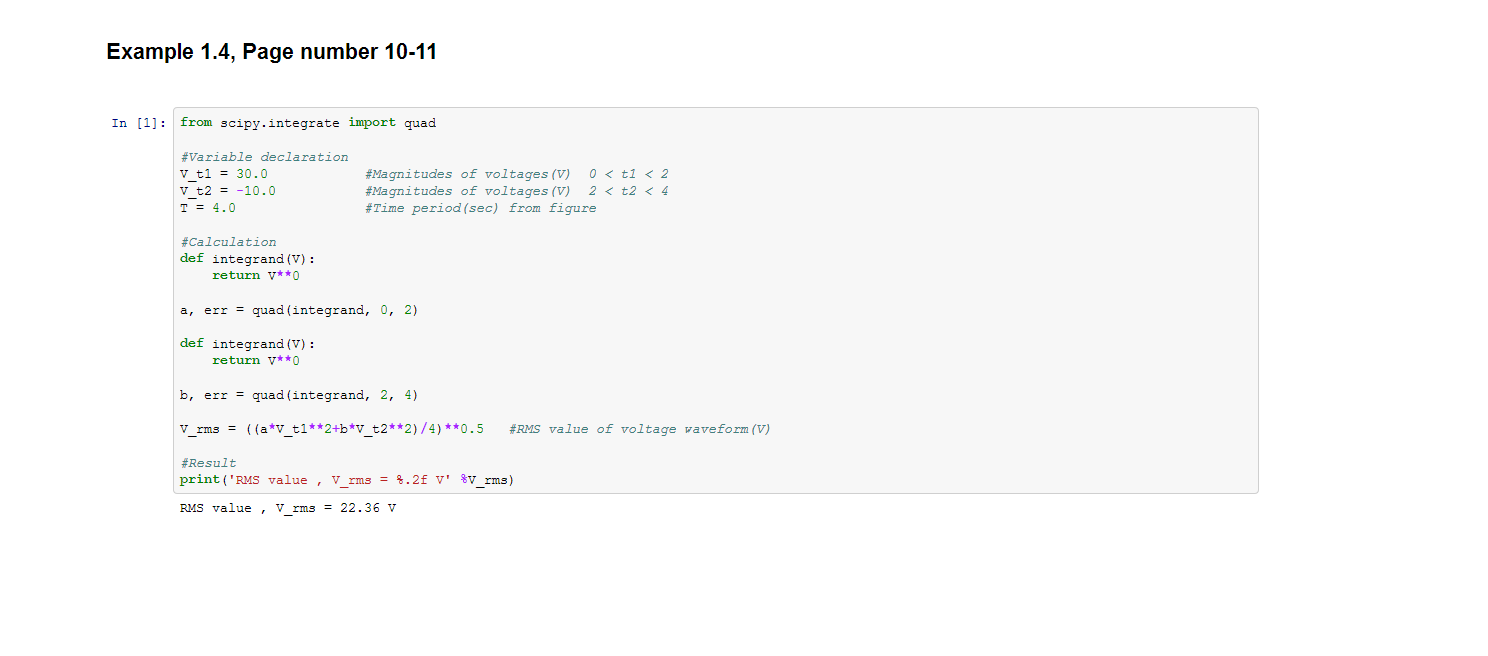Click the T = 4.0 assignment
1488x656 pixels.
tap(208, 208)
